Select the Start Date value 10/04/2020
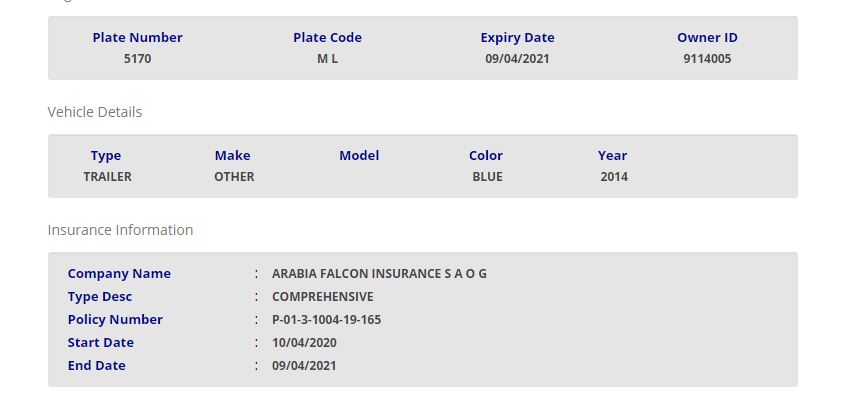Viewport: 854px width, 405px height. [x=304, y=343]
